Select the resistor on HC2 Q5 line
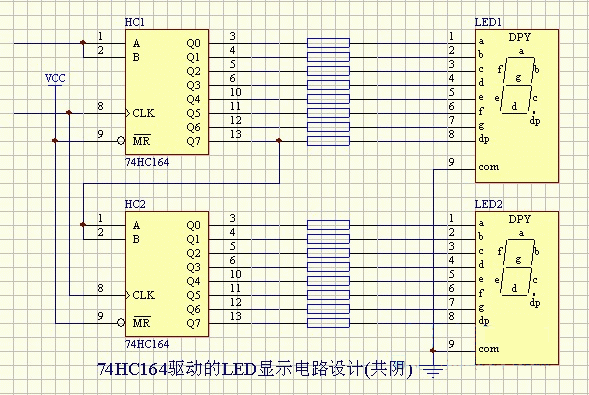This screenshot has height=395, width=589. click(x=328, y=295)
